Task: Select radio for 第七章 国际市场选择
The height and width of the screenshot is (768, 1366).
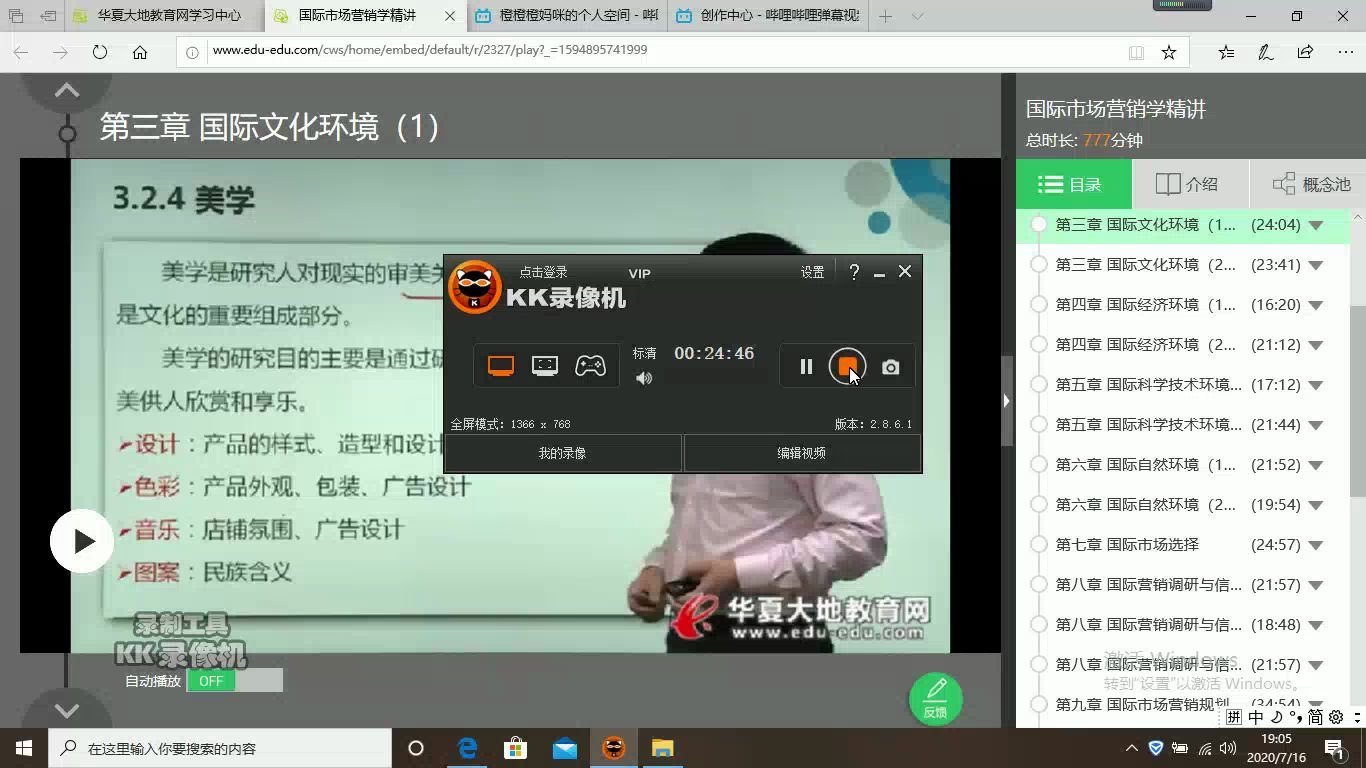Action: [1039, 544]
